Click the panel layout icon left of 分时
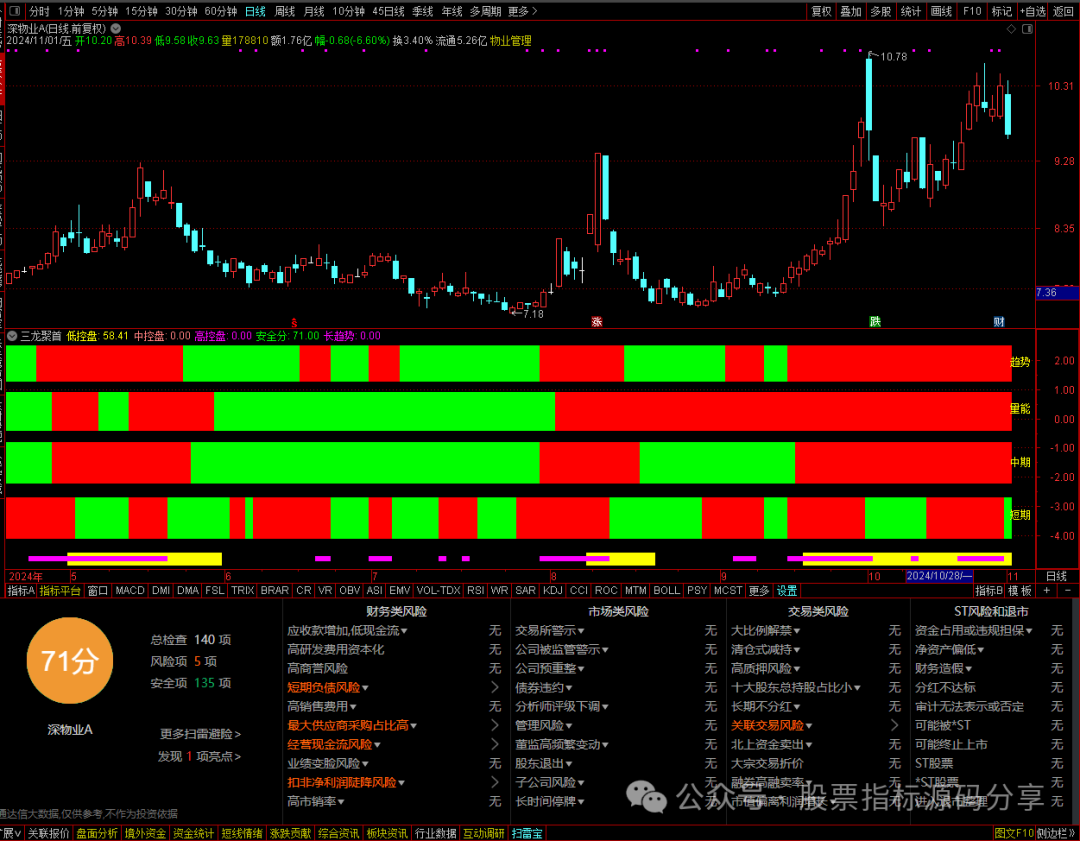Image resolution: width=1080 pixels, height=841 pixels. [14, 11]
